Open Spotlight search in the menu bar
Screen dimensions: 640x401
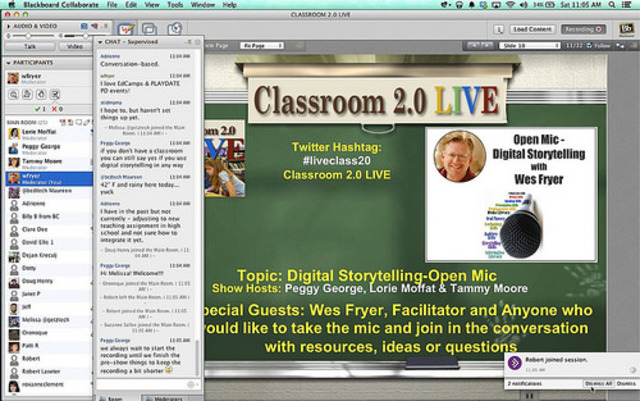coord(611,5)
